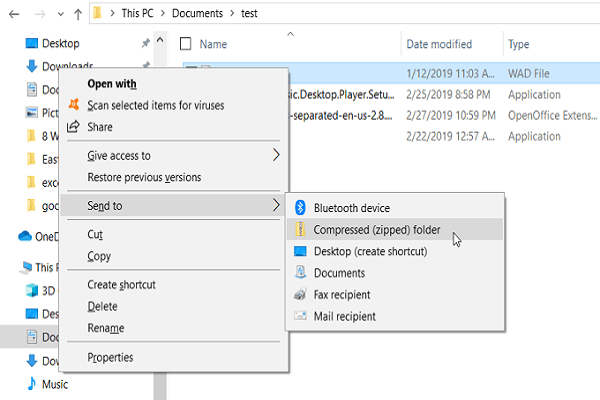
Task: Open Desktop in Quick access sidebar
Action: (61, 44)
